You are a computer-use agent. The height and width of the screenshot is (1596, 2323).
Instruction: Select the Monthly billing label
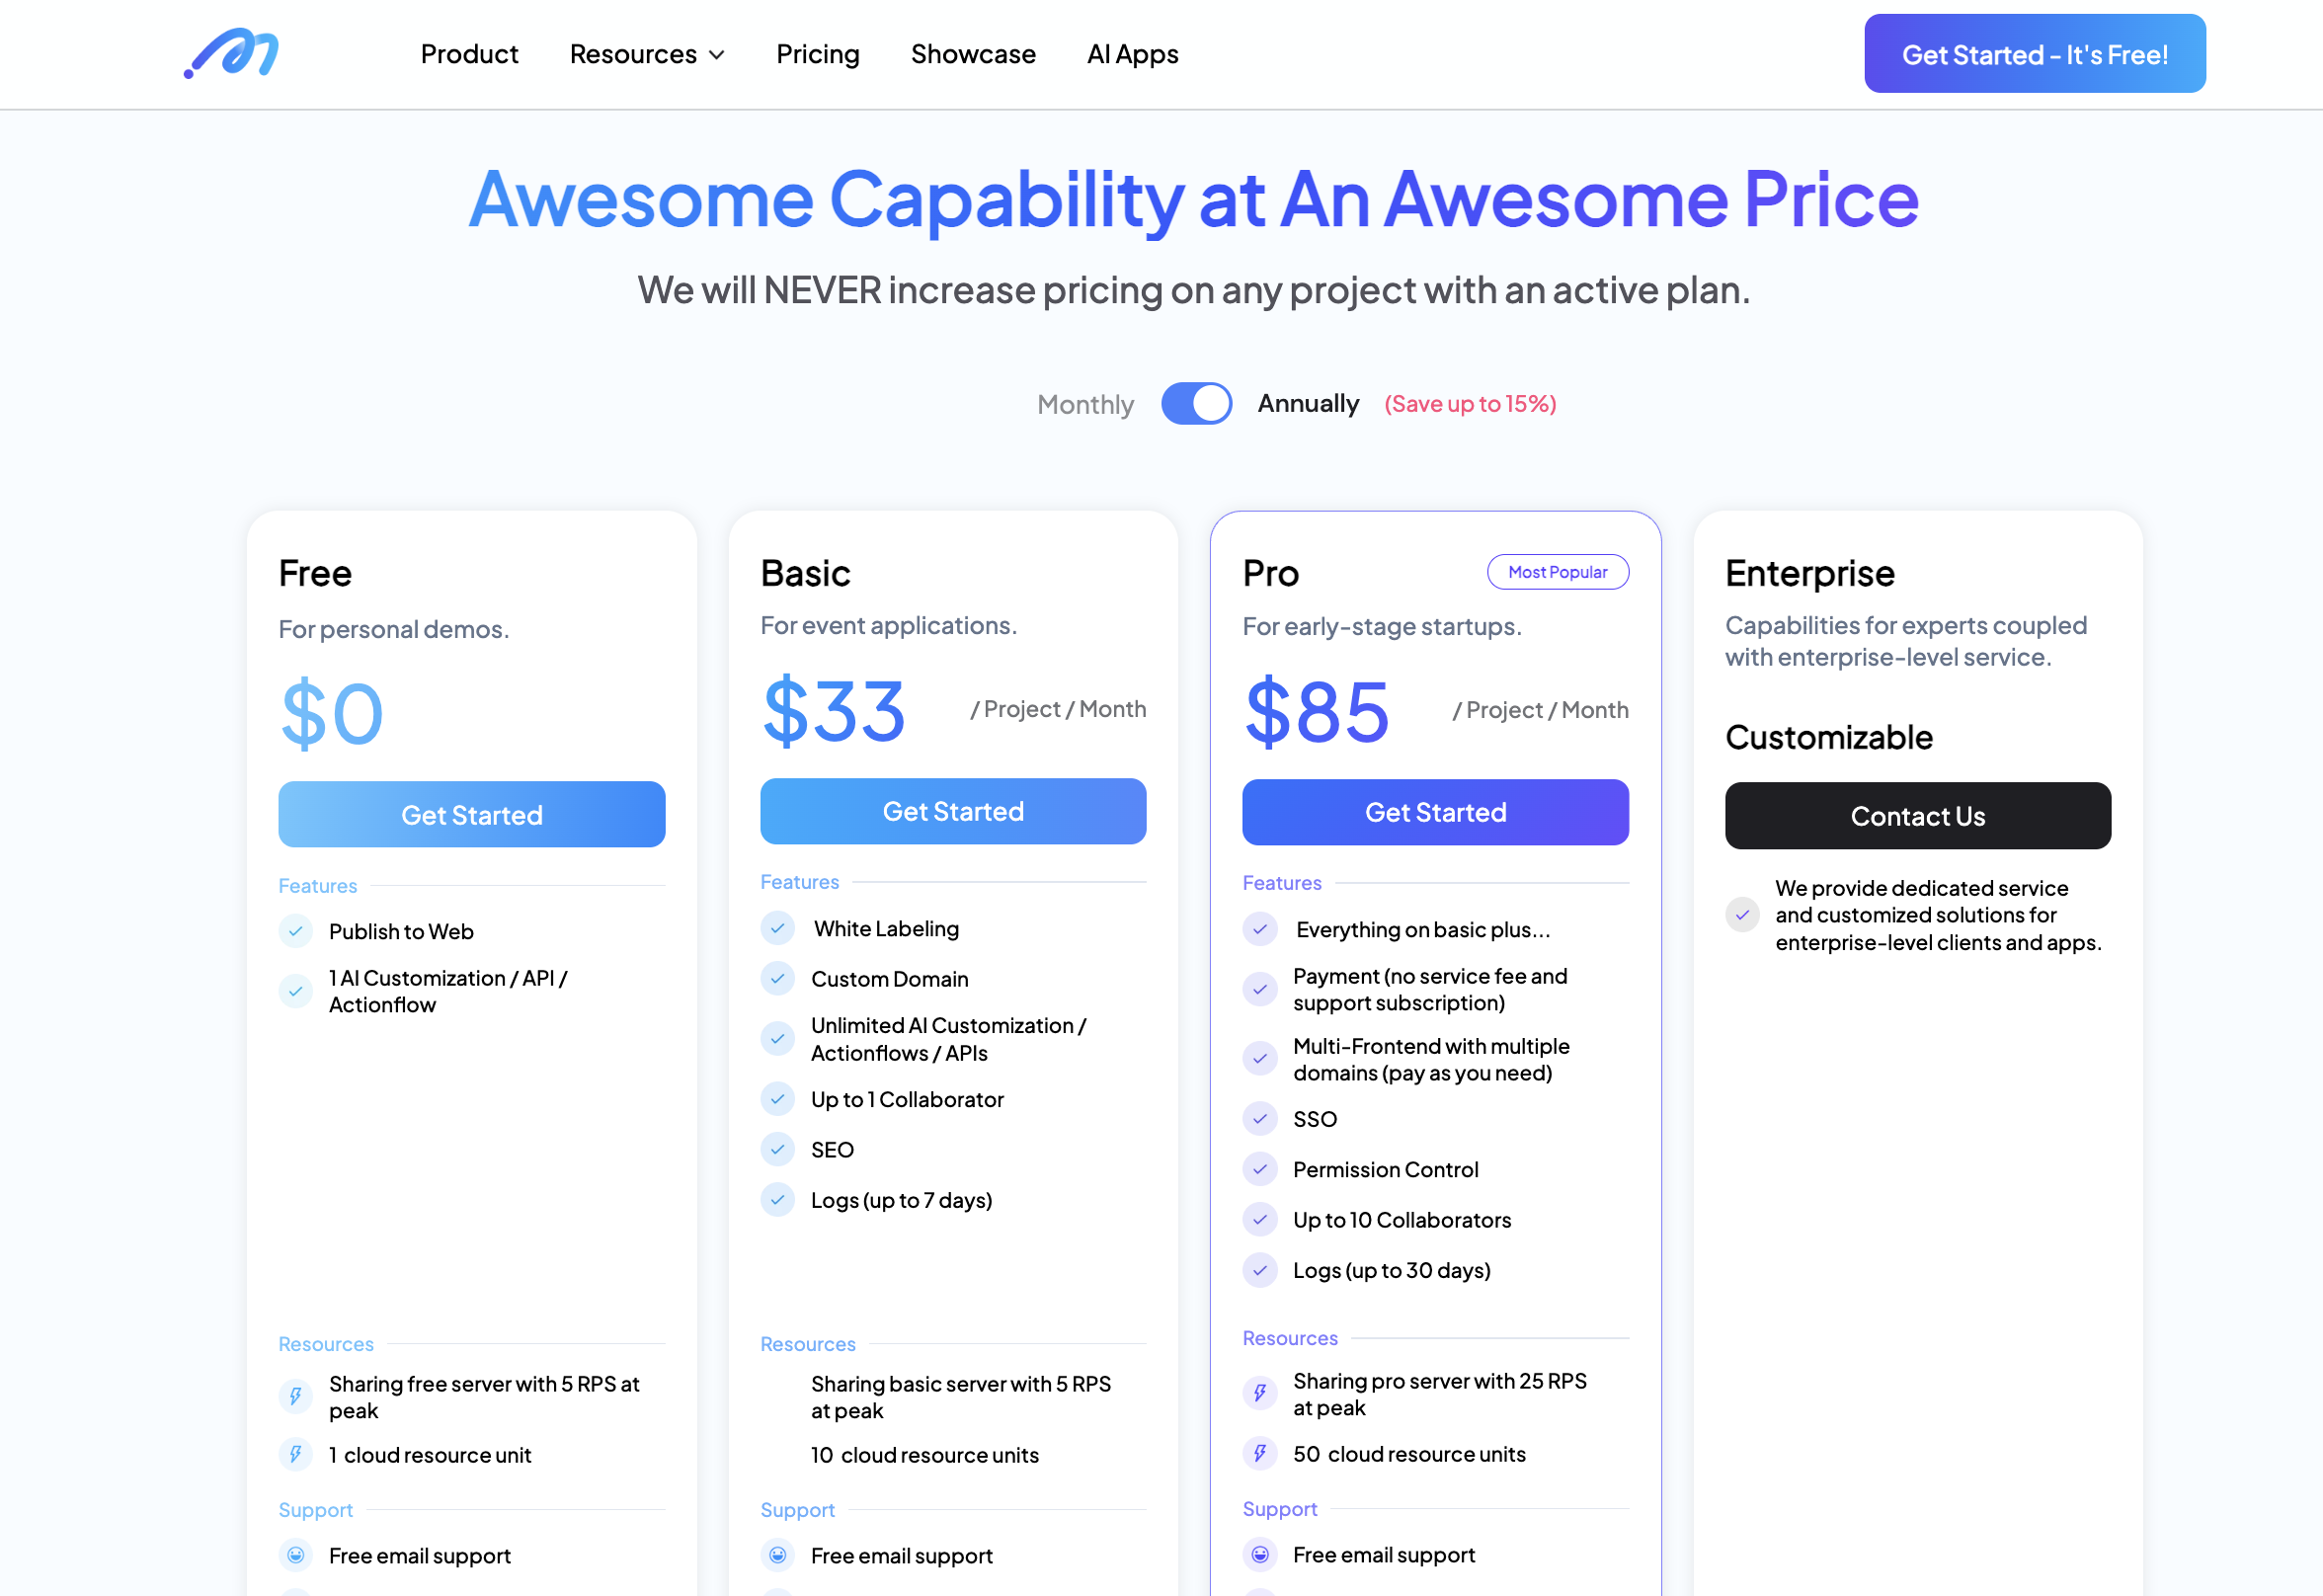tap(1084, 404)
